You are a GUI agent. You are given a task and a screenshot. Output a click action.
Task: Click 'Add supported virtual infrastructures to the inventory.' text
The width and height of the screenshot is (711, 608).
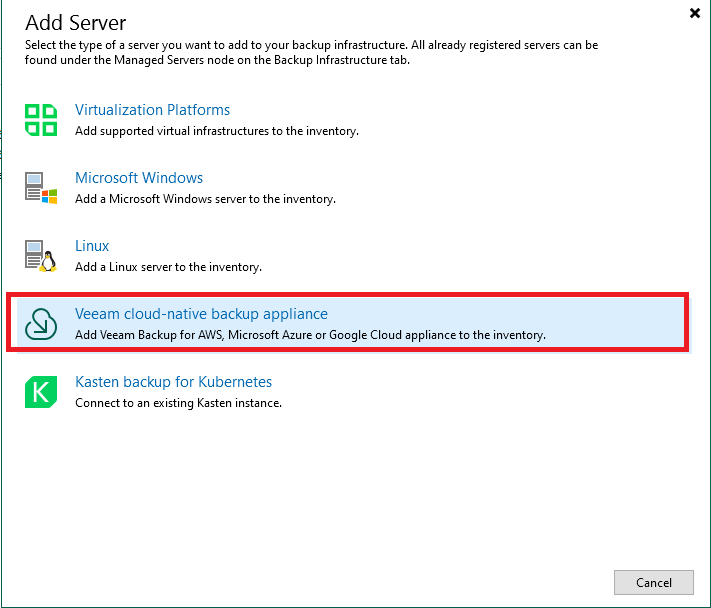tap(217, 131)
